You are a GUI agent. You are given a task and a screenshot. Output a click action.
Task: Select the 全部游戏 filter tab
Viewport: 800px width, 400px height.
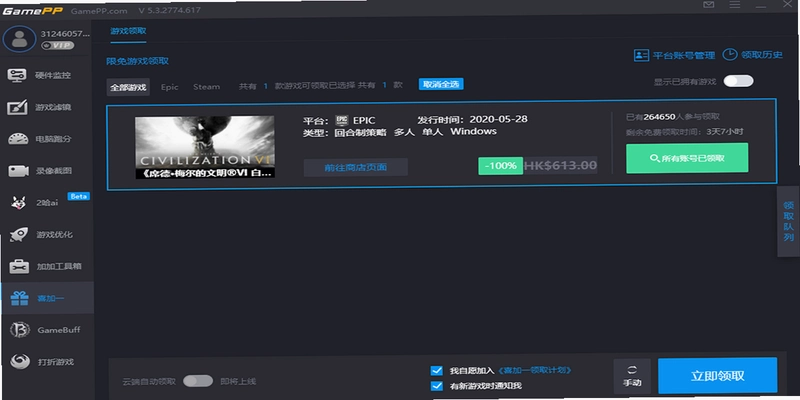128,87
